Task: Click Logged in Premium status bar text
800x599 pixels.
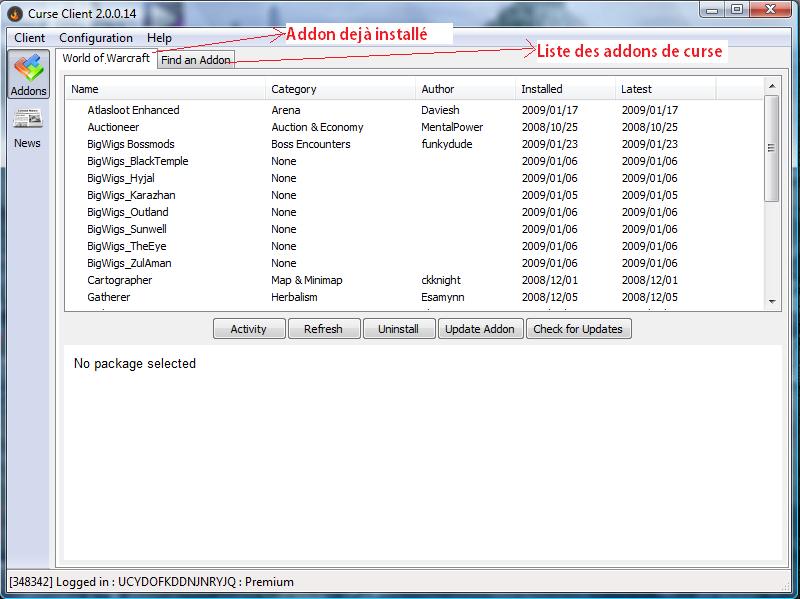Action: [152, 582]
